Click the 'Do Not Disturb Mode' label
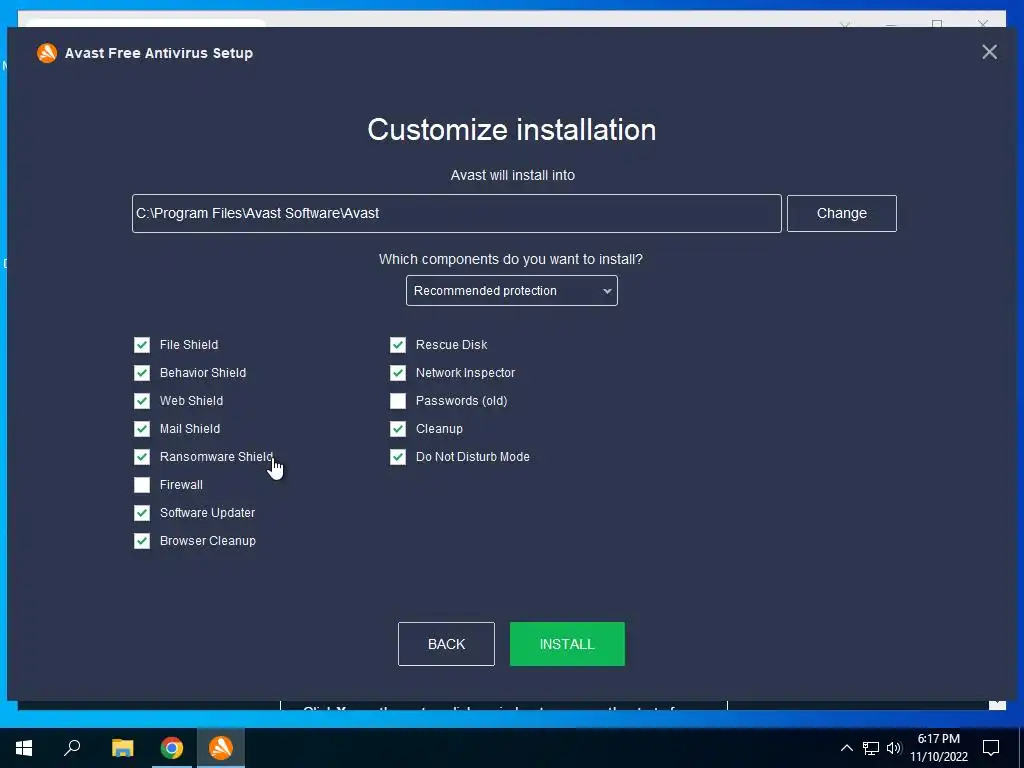The image size is (1024, 768). coord(473,457)
